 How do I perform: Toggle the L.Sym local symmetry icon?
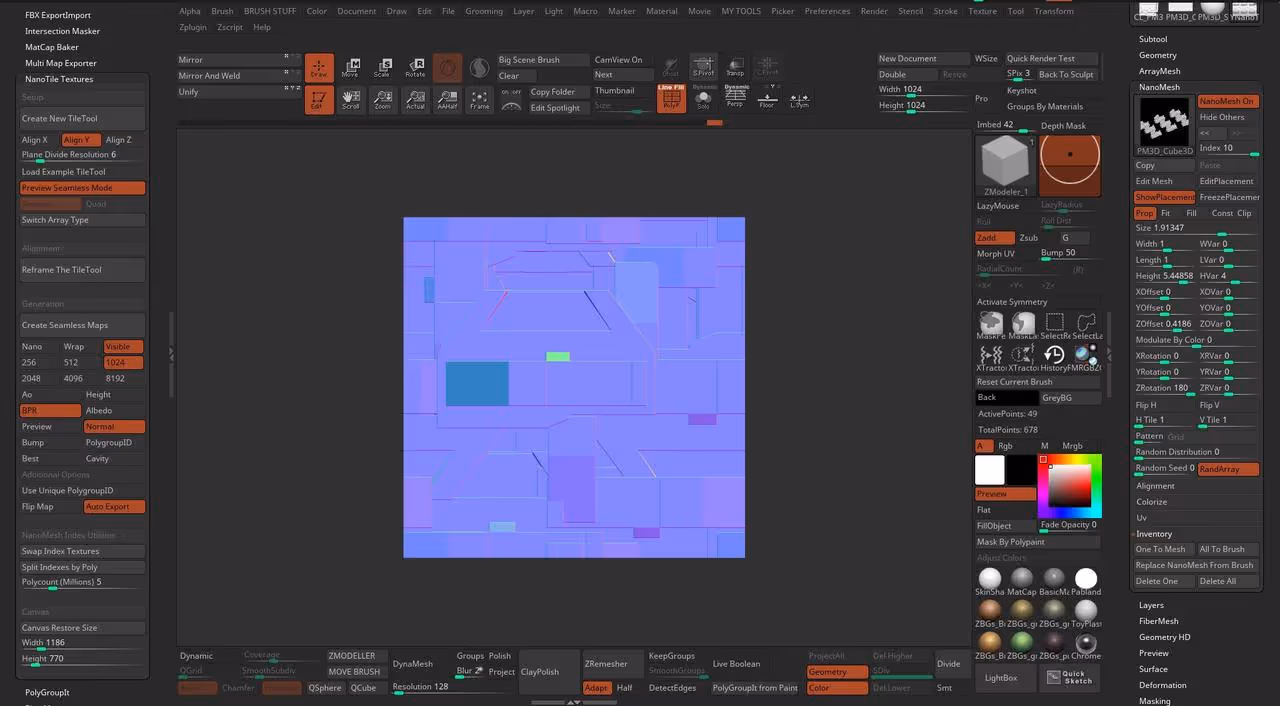click(x=799, y=98)
